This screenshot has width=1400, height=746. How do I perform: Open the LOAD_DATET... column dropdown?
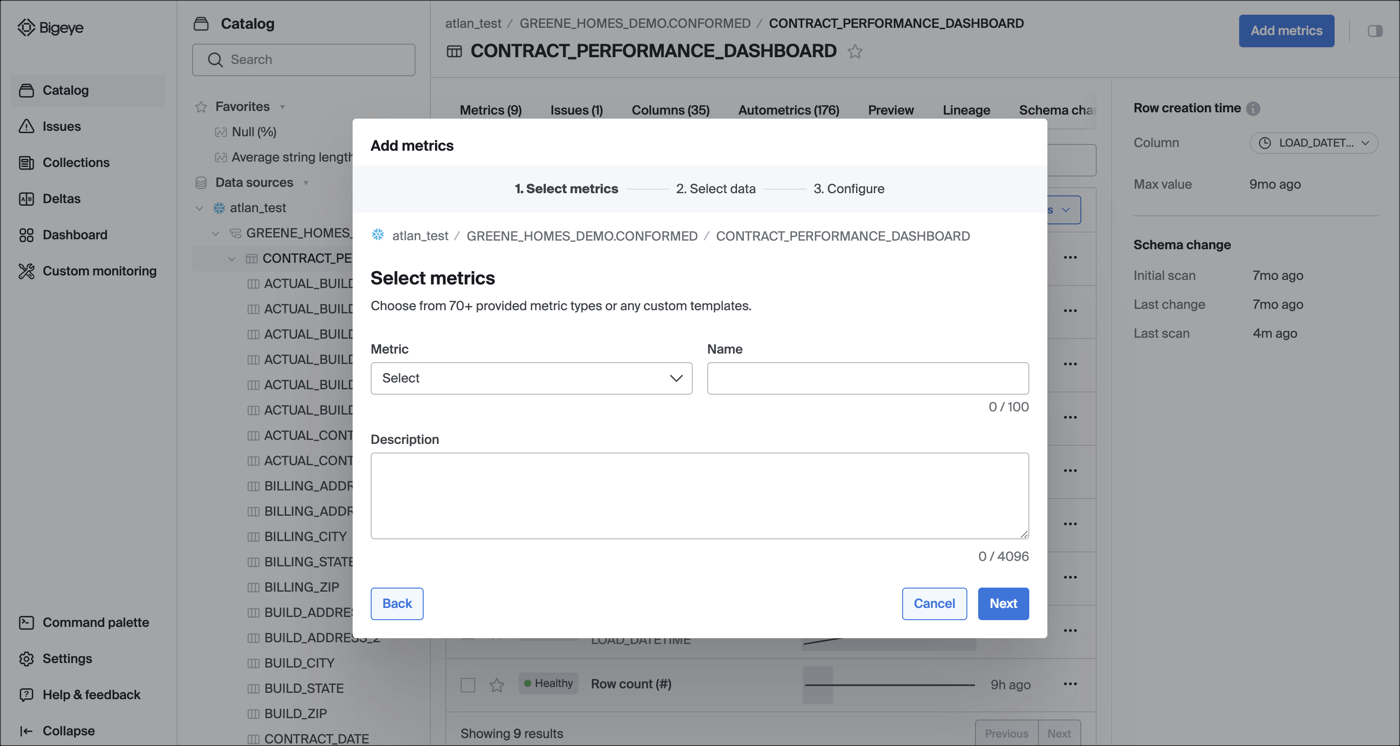1314,143
